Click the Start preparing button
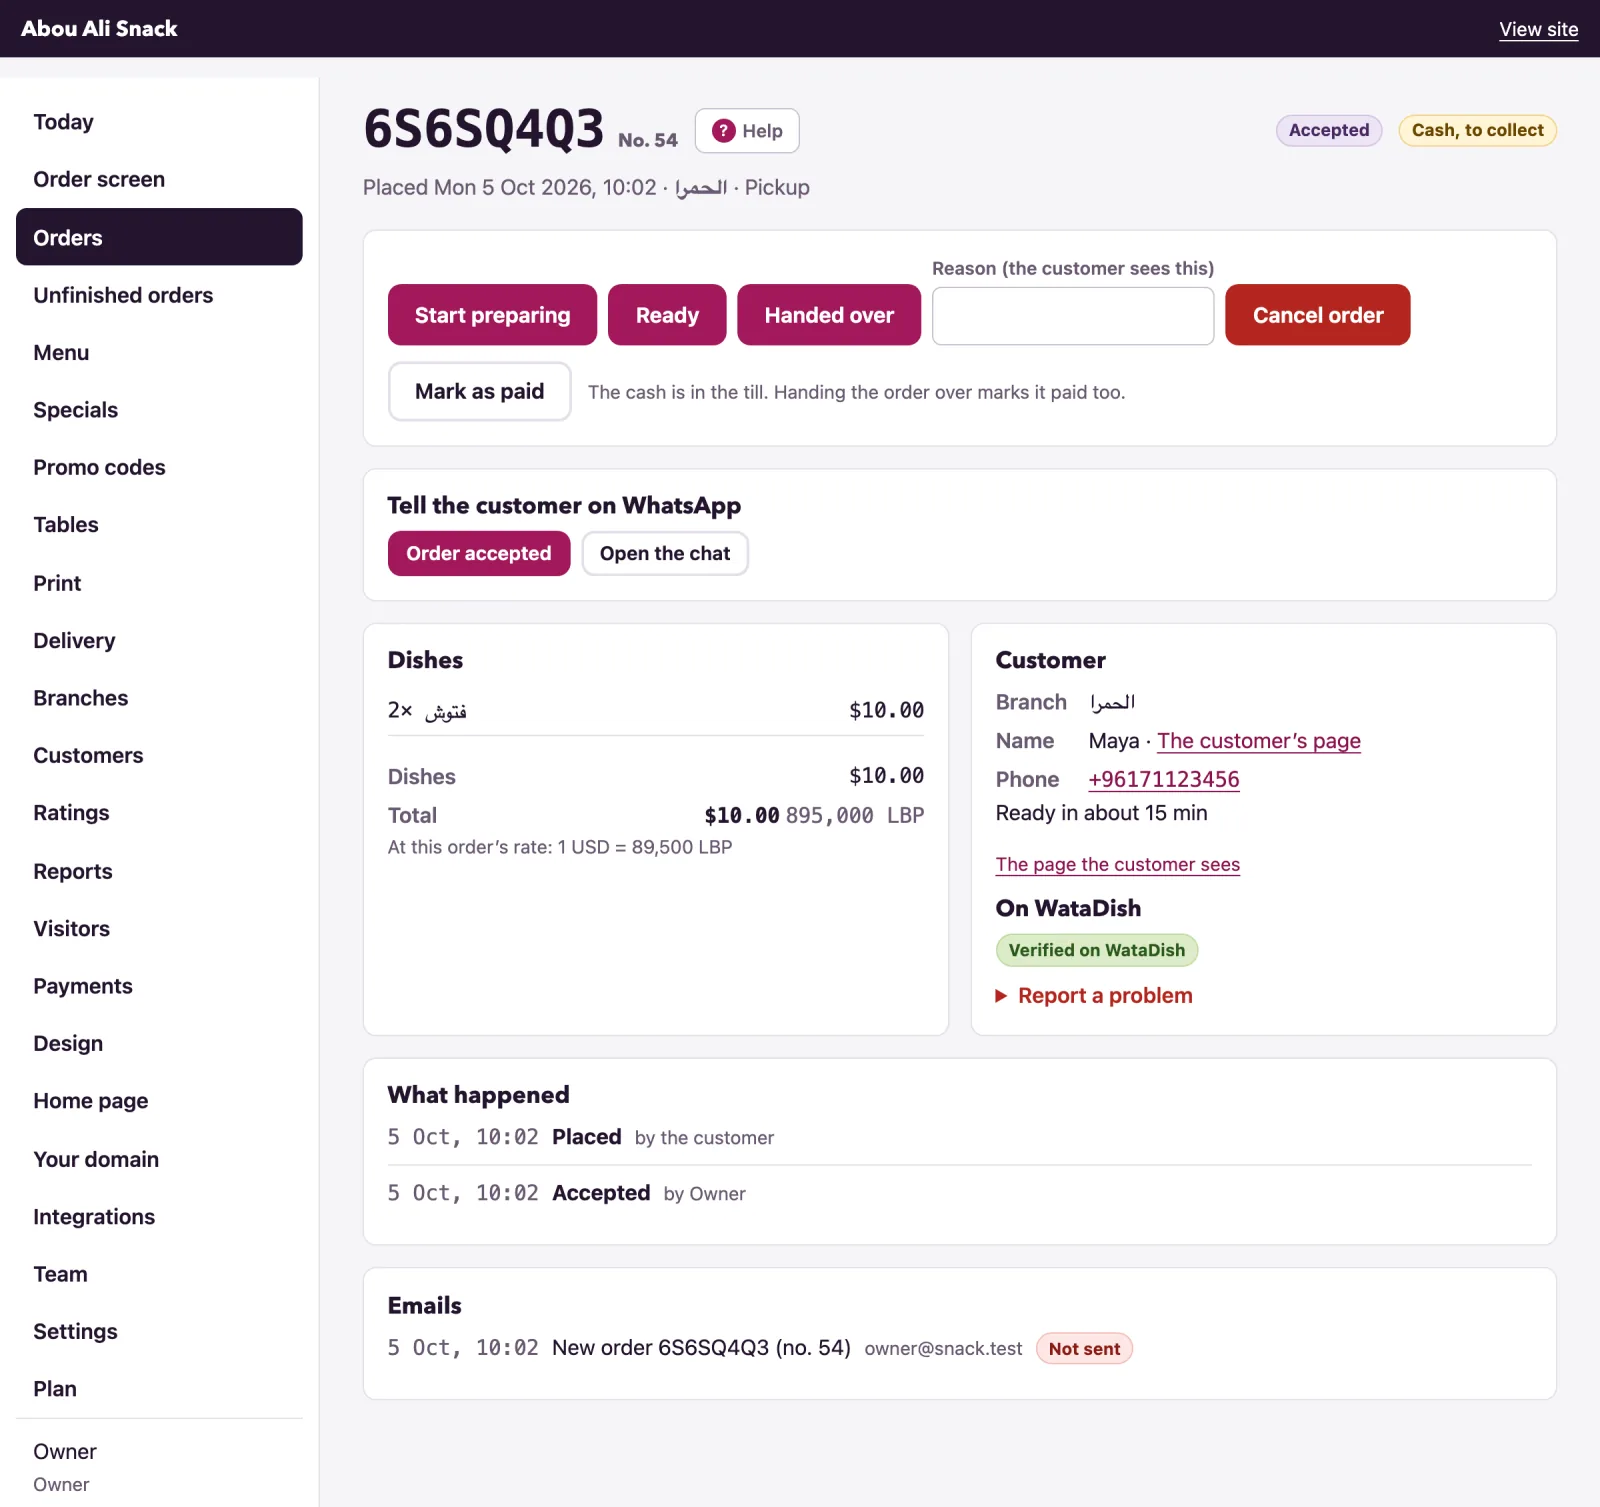Viewport: 1600px width, 1507px height. pos(492,315)
